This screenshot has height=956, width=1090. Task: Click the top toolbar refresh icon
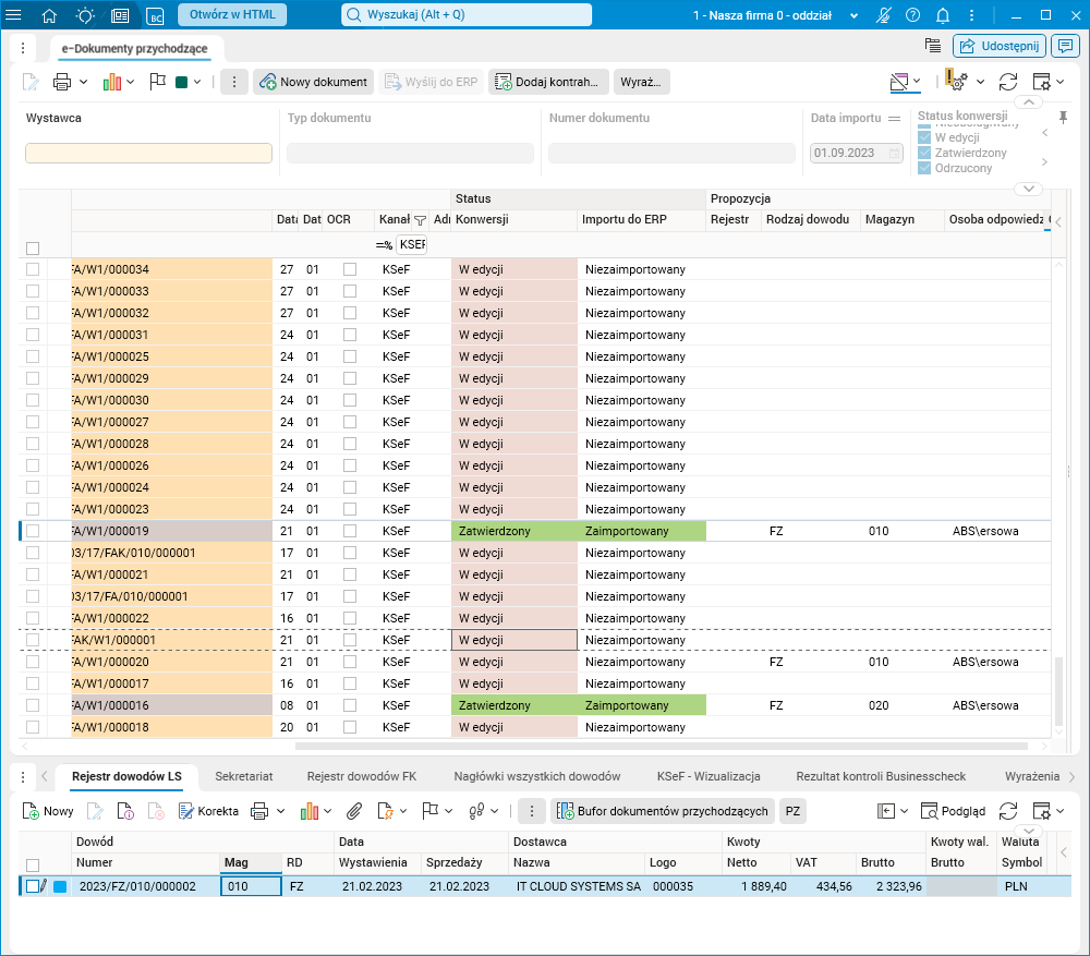point(1008,82)
